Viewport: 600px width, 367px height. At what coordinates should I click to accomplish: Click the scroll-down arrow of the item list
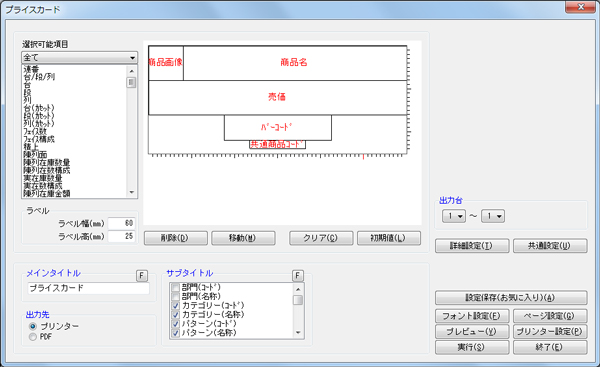pyautogui.click(x=132, y=192)
